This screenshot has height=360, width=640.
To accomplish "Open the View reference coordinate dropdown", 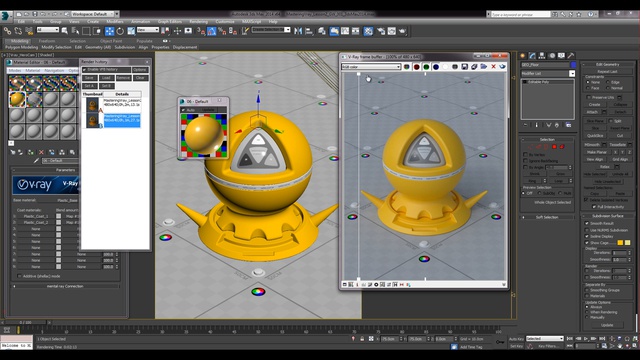I will 148,30.
